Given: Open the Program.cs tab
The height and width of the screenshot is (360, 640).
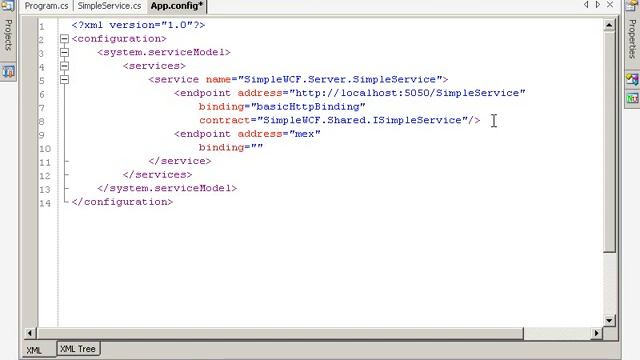Looking at the screenshot, I should coord(47,6).
